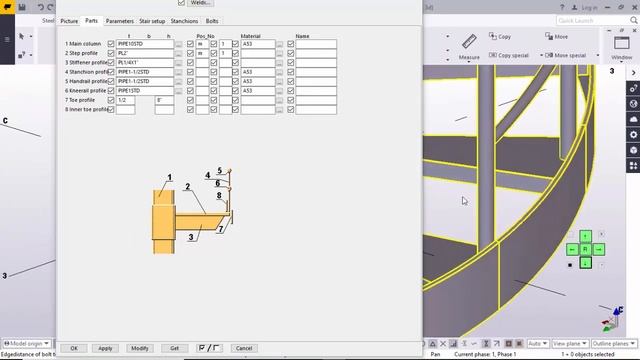
Task: Open the Window ribbon icon
Action: point(622,43)
